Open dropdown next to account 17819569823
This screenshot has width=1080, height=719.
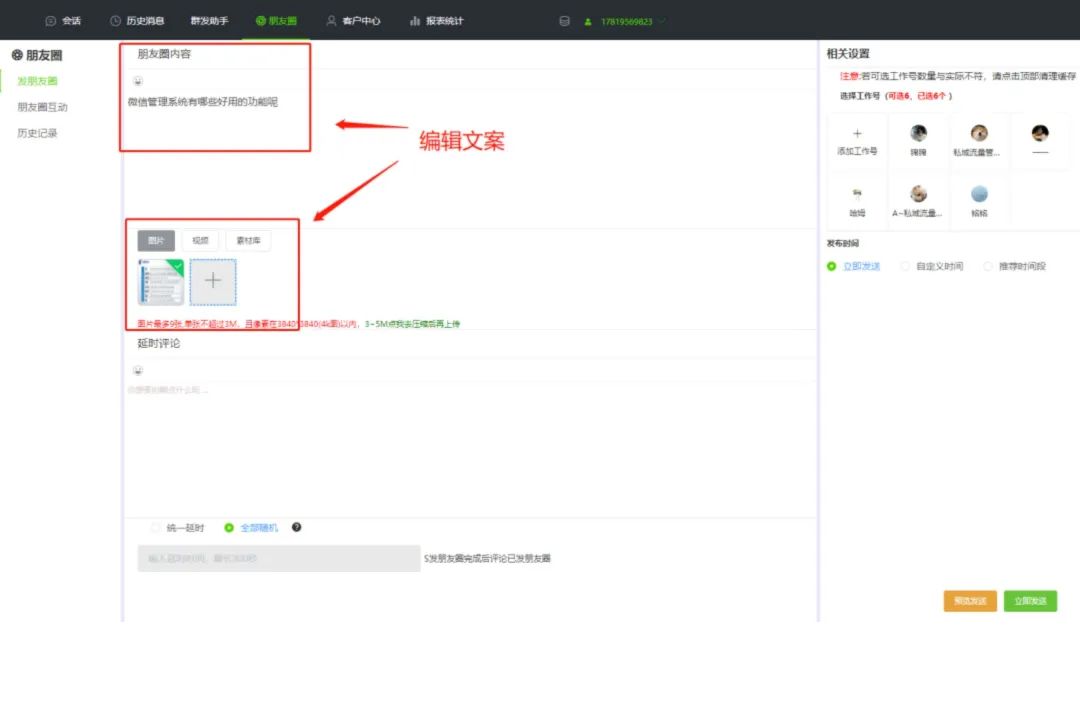pos(660,20)
